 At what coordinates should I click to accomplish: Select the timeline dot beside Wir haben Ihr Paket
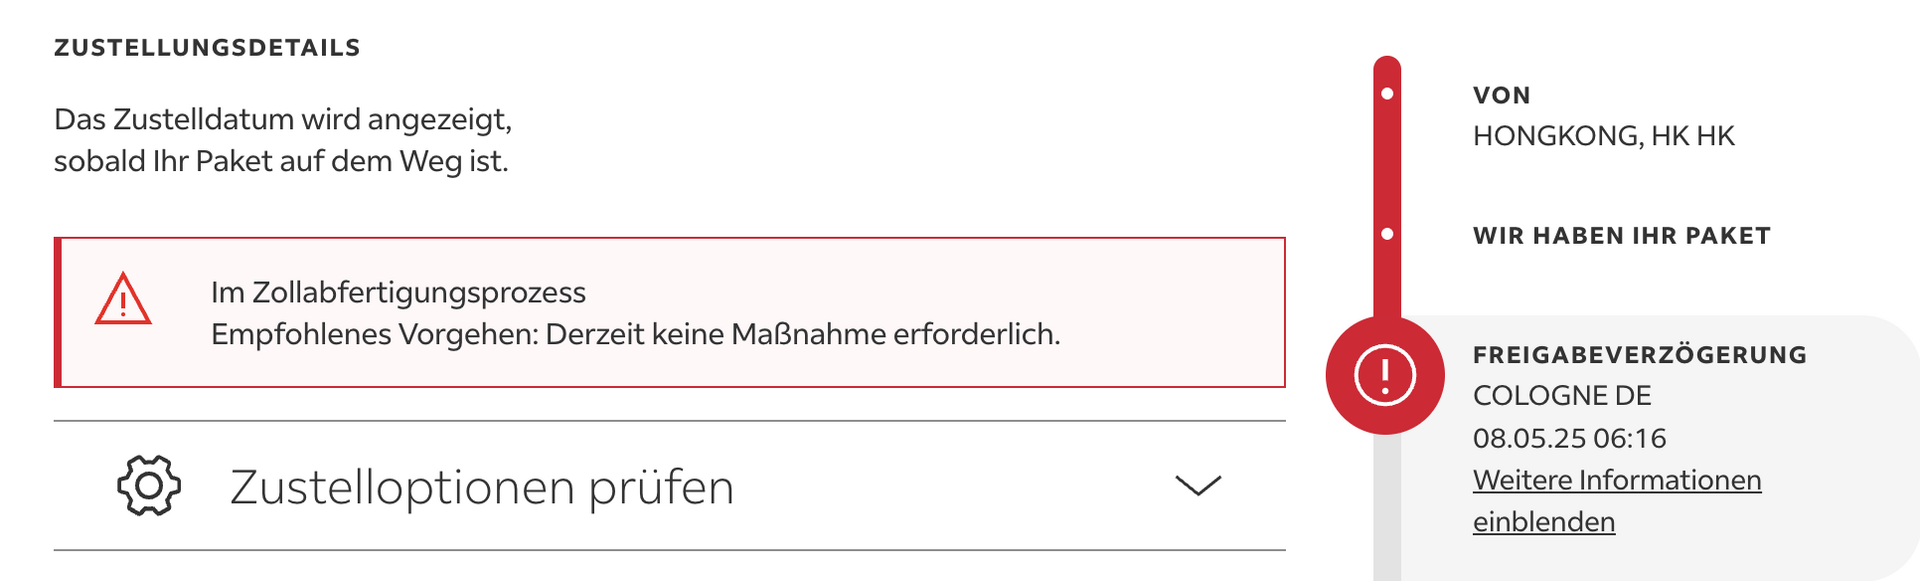[x=1387, y=234]
